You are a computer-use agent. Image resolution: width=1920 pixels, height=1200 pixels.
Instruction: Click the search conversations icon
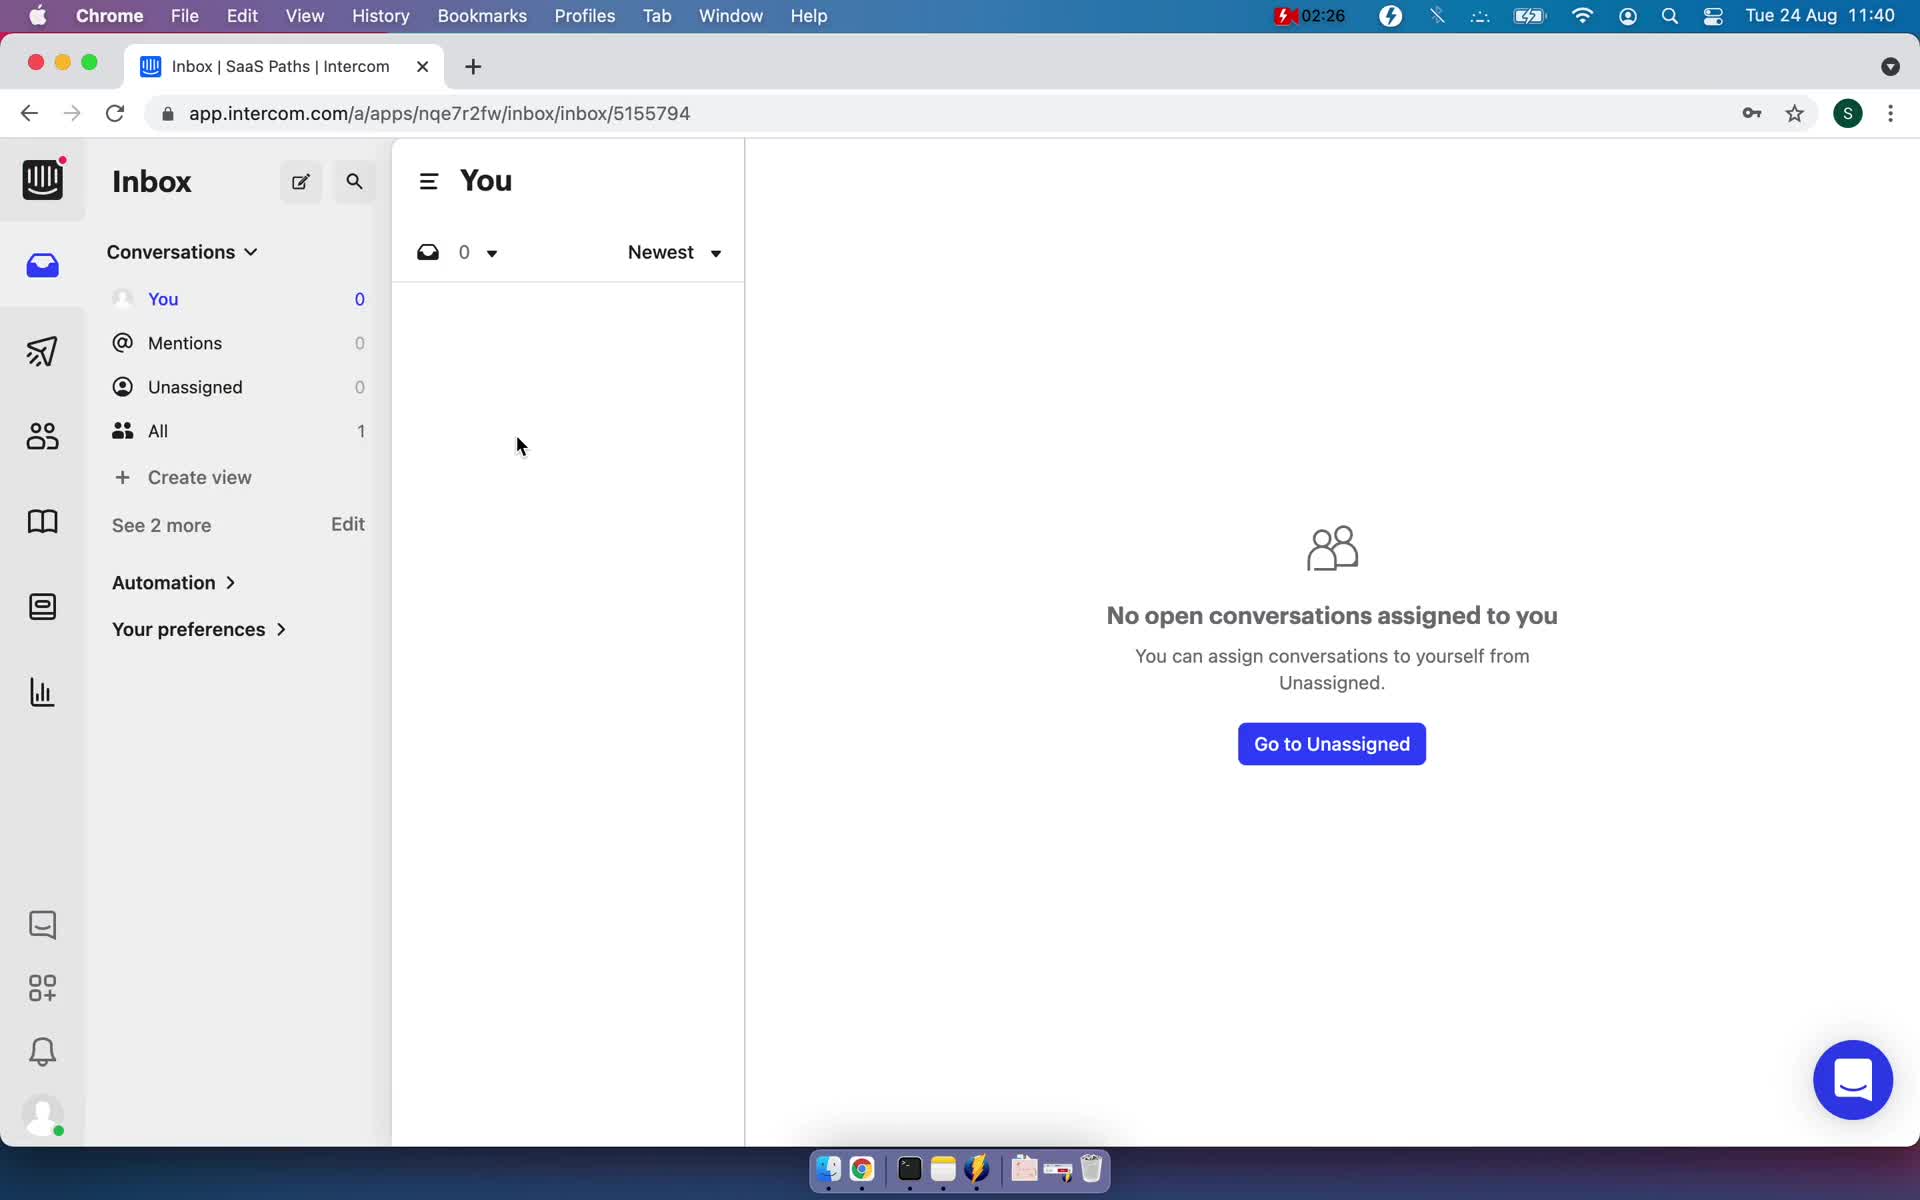click(355, 181)
